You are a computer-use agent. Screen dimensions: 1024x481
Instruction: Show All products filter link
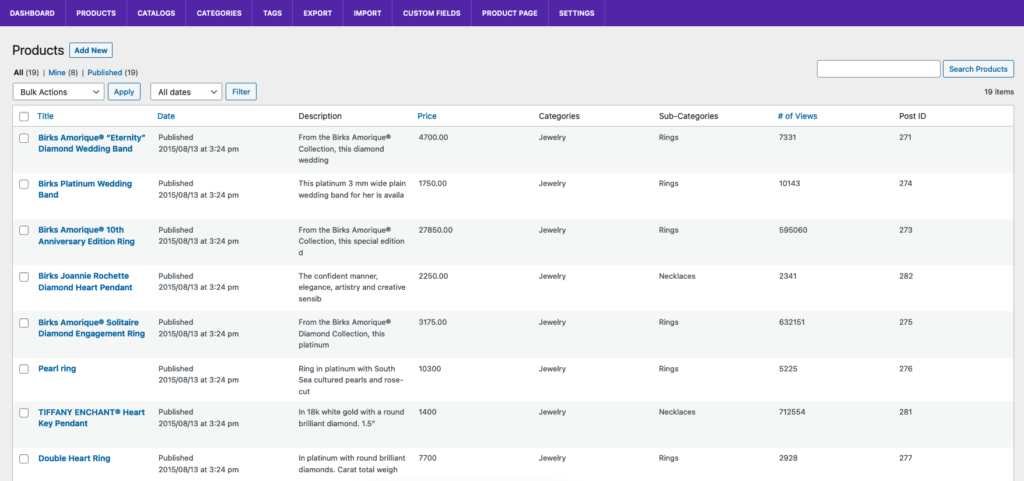[18, 72]
